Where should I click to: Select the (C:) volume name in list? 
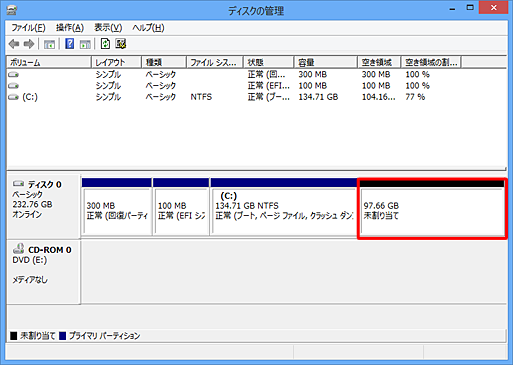(30, 97)
